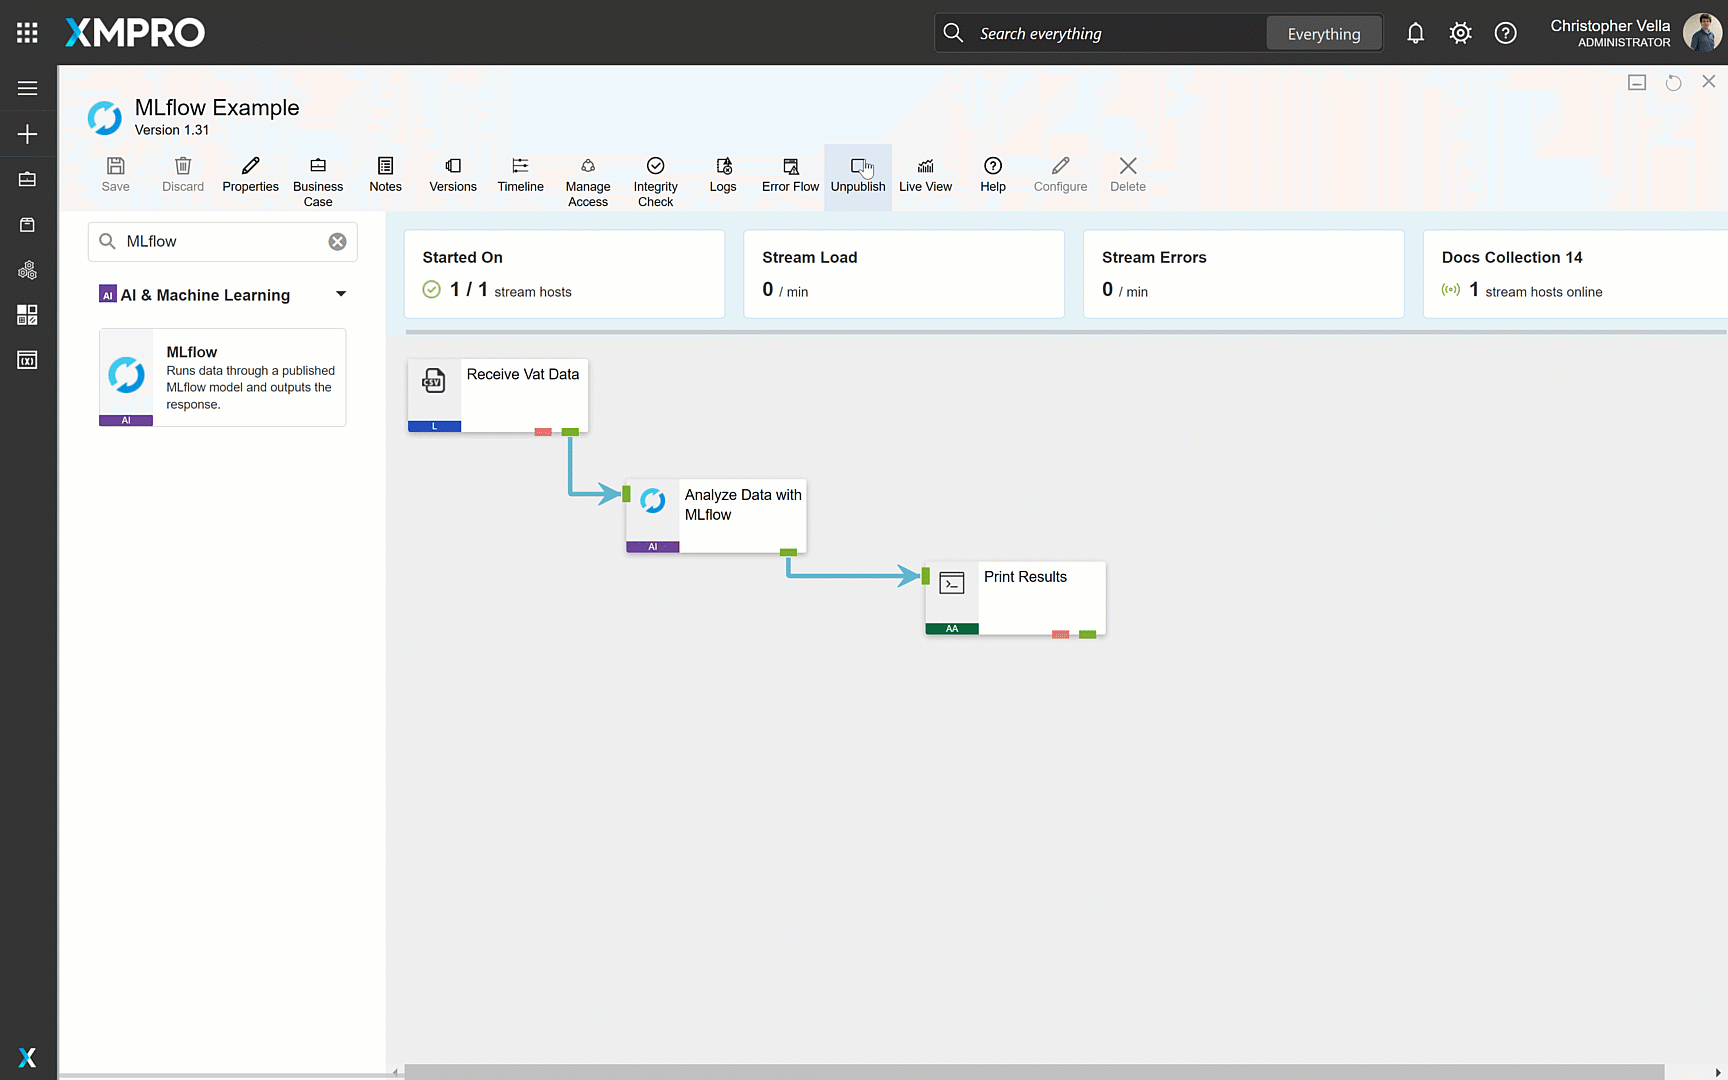Open the settings gear in the top bar
This screenshot has height=1080, width=1728.
(x=1460, y=32)
